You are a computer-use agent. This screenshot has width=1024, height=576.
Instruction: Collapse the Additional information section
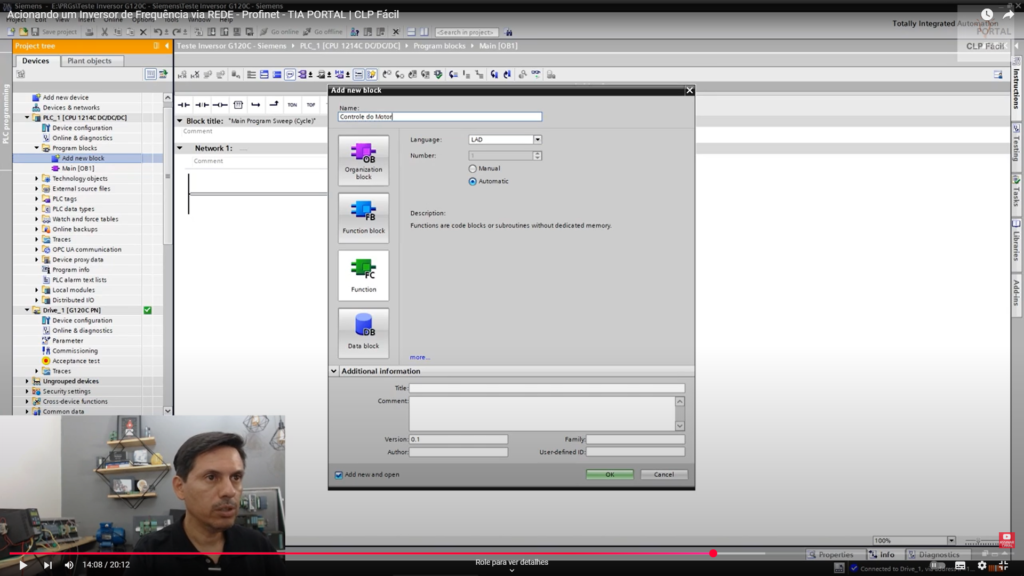click(334, 371)
